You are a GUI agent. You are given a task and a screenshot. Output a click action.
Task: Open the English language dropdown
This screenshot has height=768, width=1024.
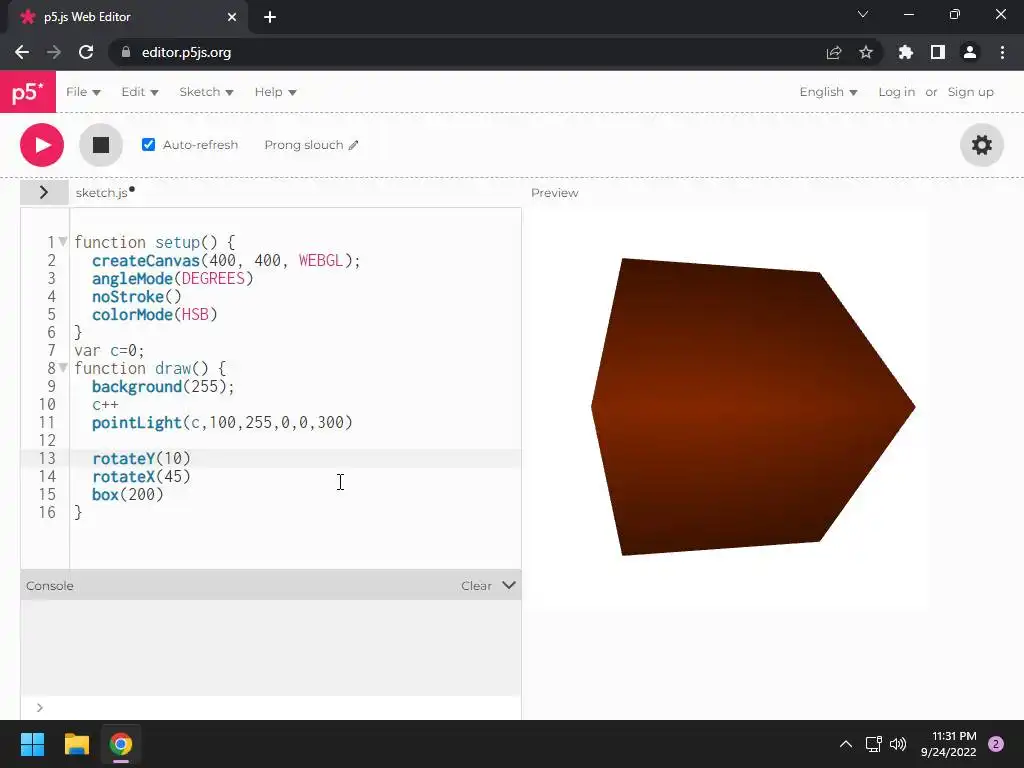828,92
